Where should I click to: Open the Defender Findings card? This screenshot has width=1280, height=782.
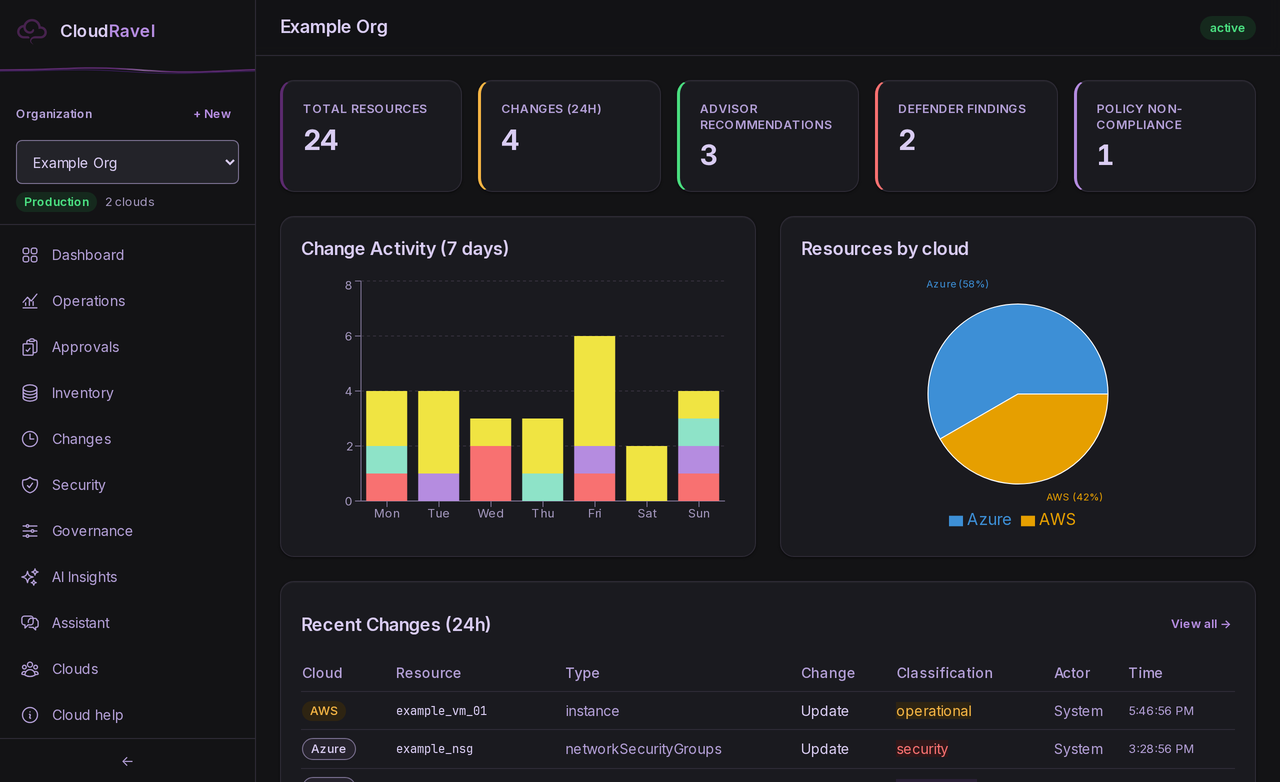pos(966,136)
